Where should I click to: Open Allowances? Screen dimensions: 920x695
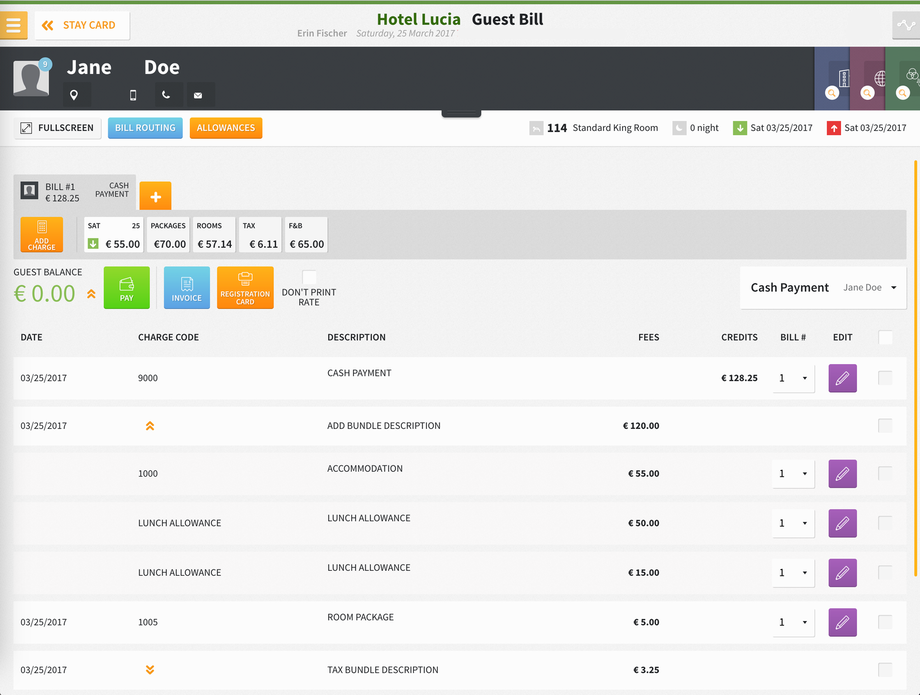pos(226,128)
